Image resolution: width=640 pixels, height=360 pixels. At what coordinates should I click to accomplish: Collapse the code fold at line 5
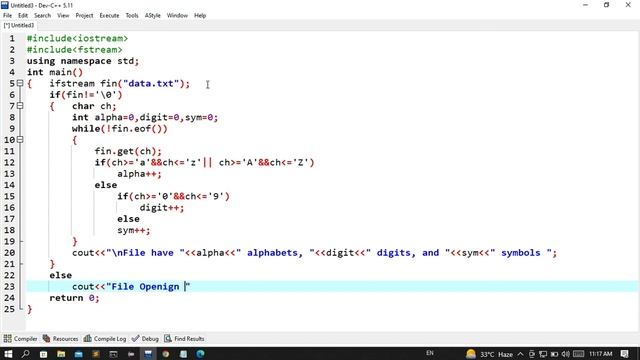pos(20,83)
